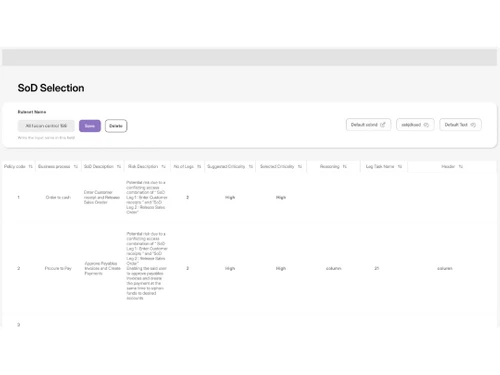Click the Risk Description text in row 2
Image resolution: width=500 pixels, height=375 pixels.
(x=147, y=266)
